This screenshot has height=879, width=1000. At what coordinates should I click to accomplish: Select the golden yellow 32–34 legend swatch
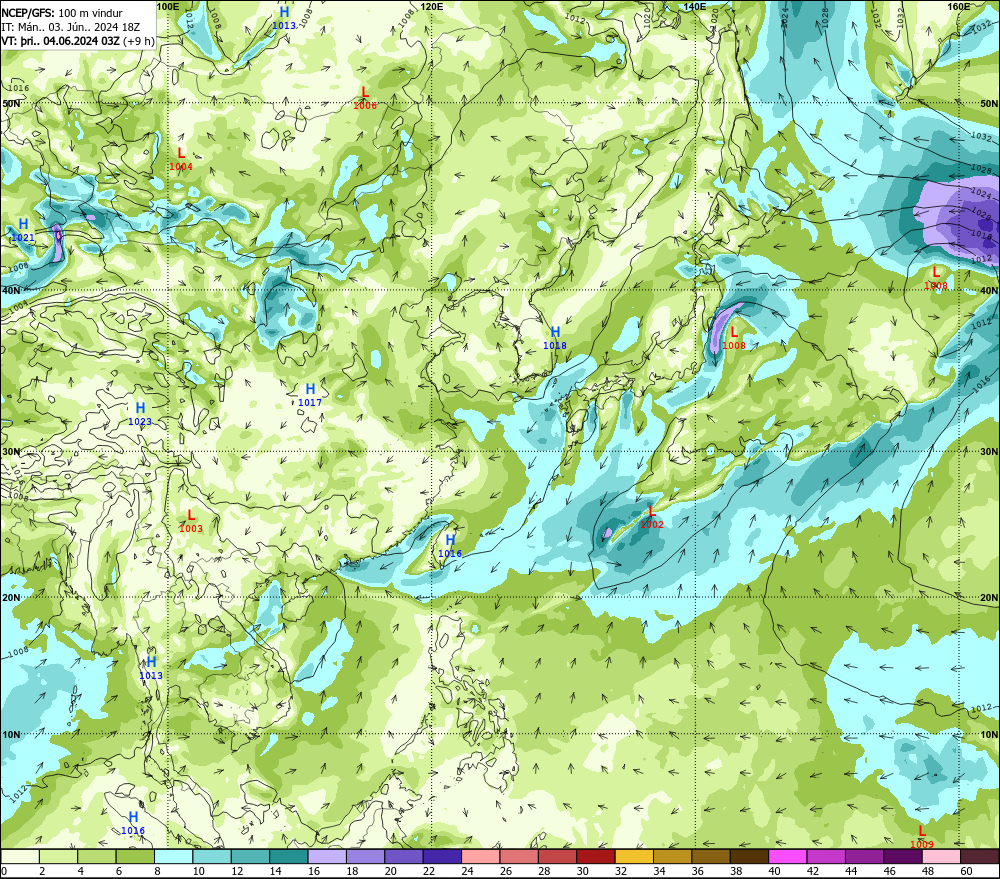tap(634, 857)
